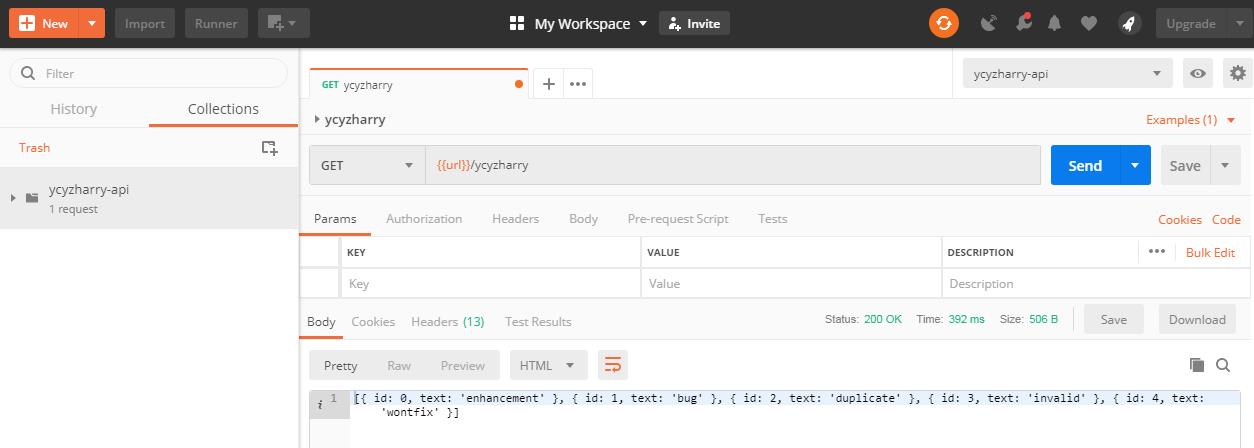
Task: Open a new request tab
Action: (x=548, y=84)
